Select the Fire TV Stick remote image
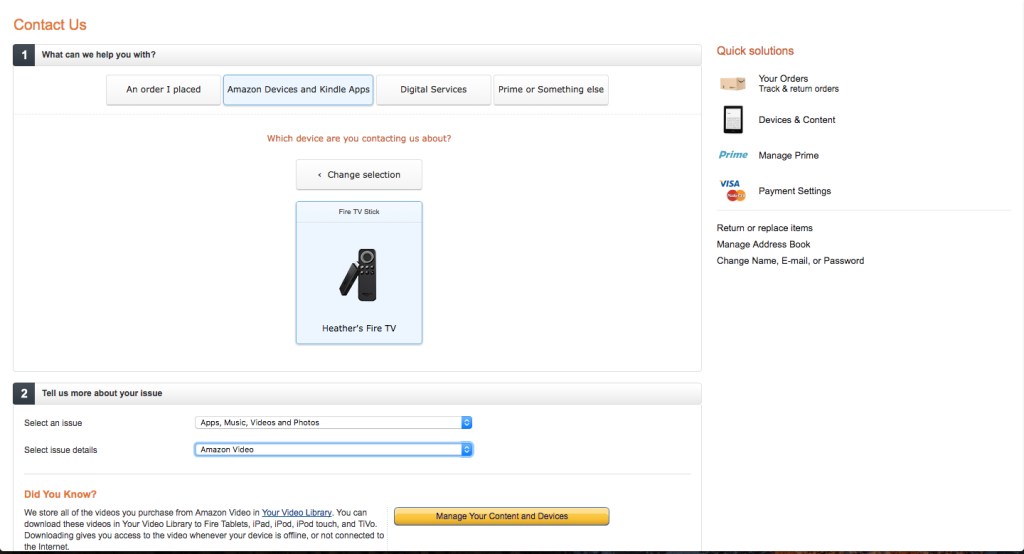 359,274
